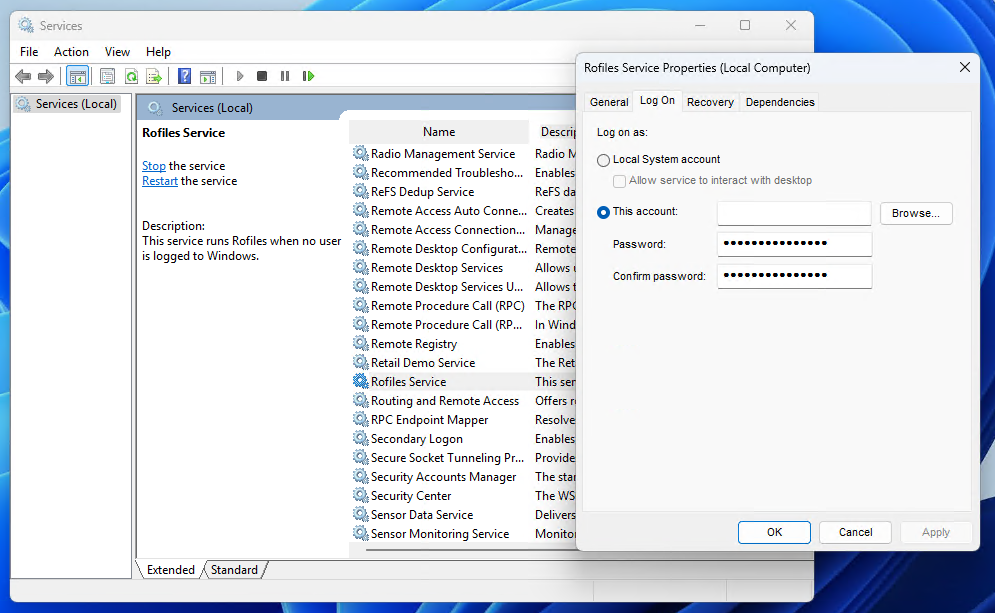This screenshot has width=995, height=613.
Task: Click the gear icon beside Secondary Logon
Action: pyautogui.click(x=360, y=438)
